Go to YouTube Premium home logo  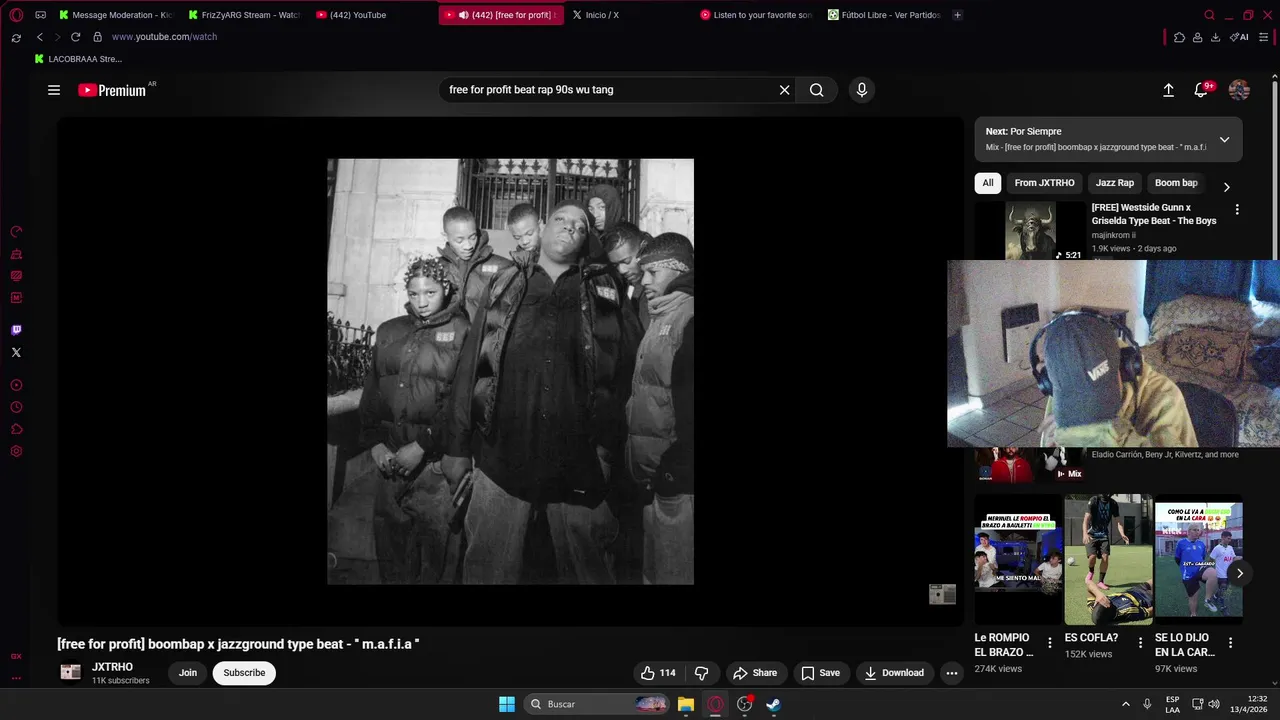pyautogui.click(x=112, y=90)
